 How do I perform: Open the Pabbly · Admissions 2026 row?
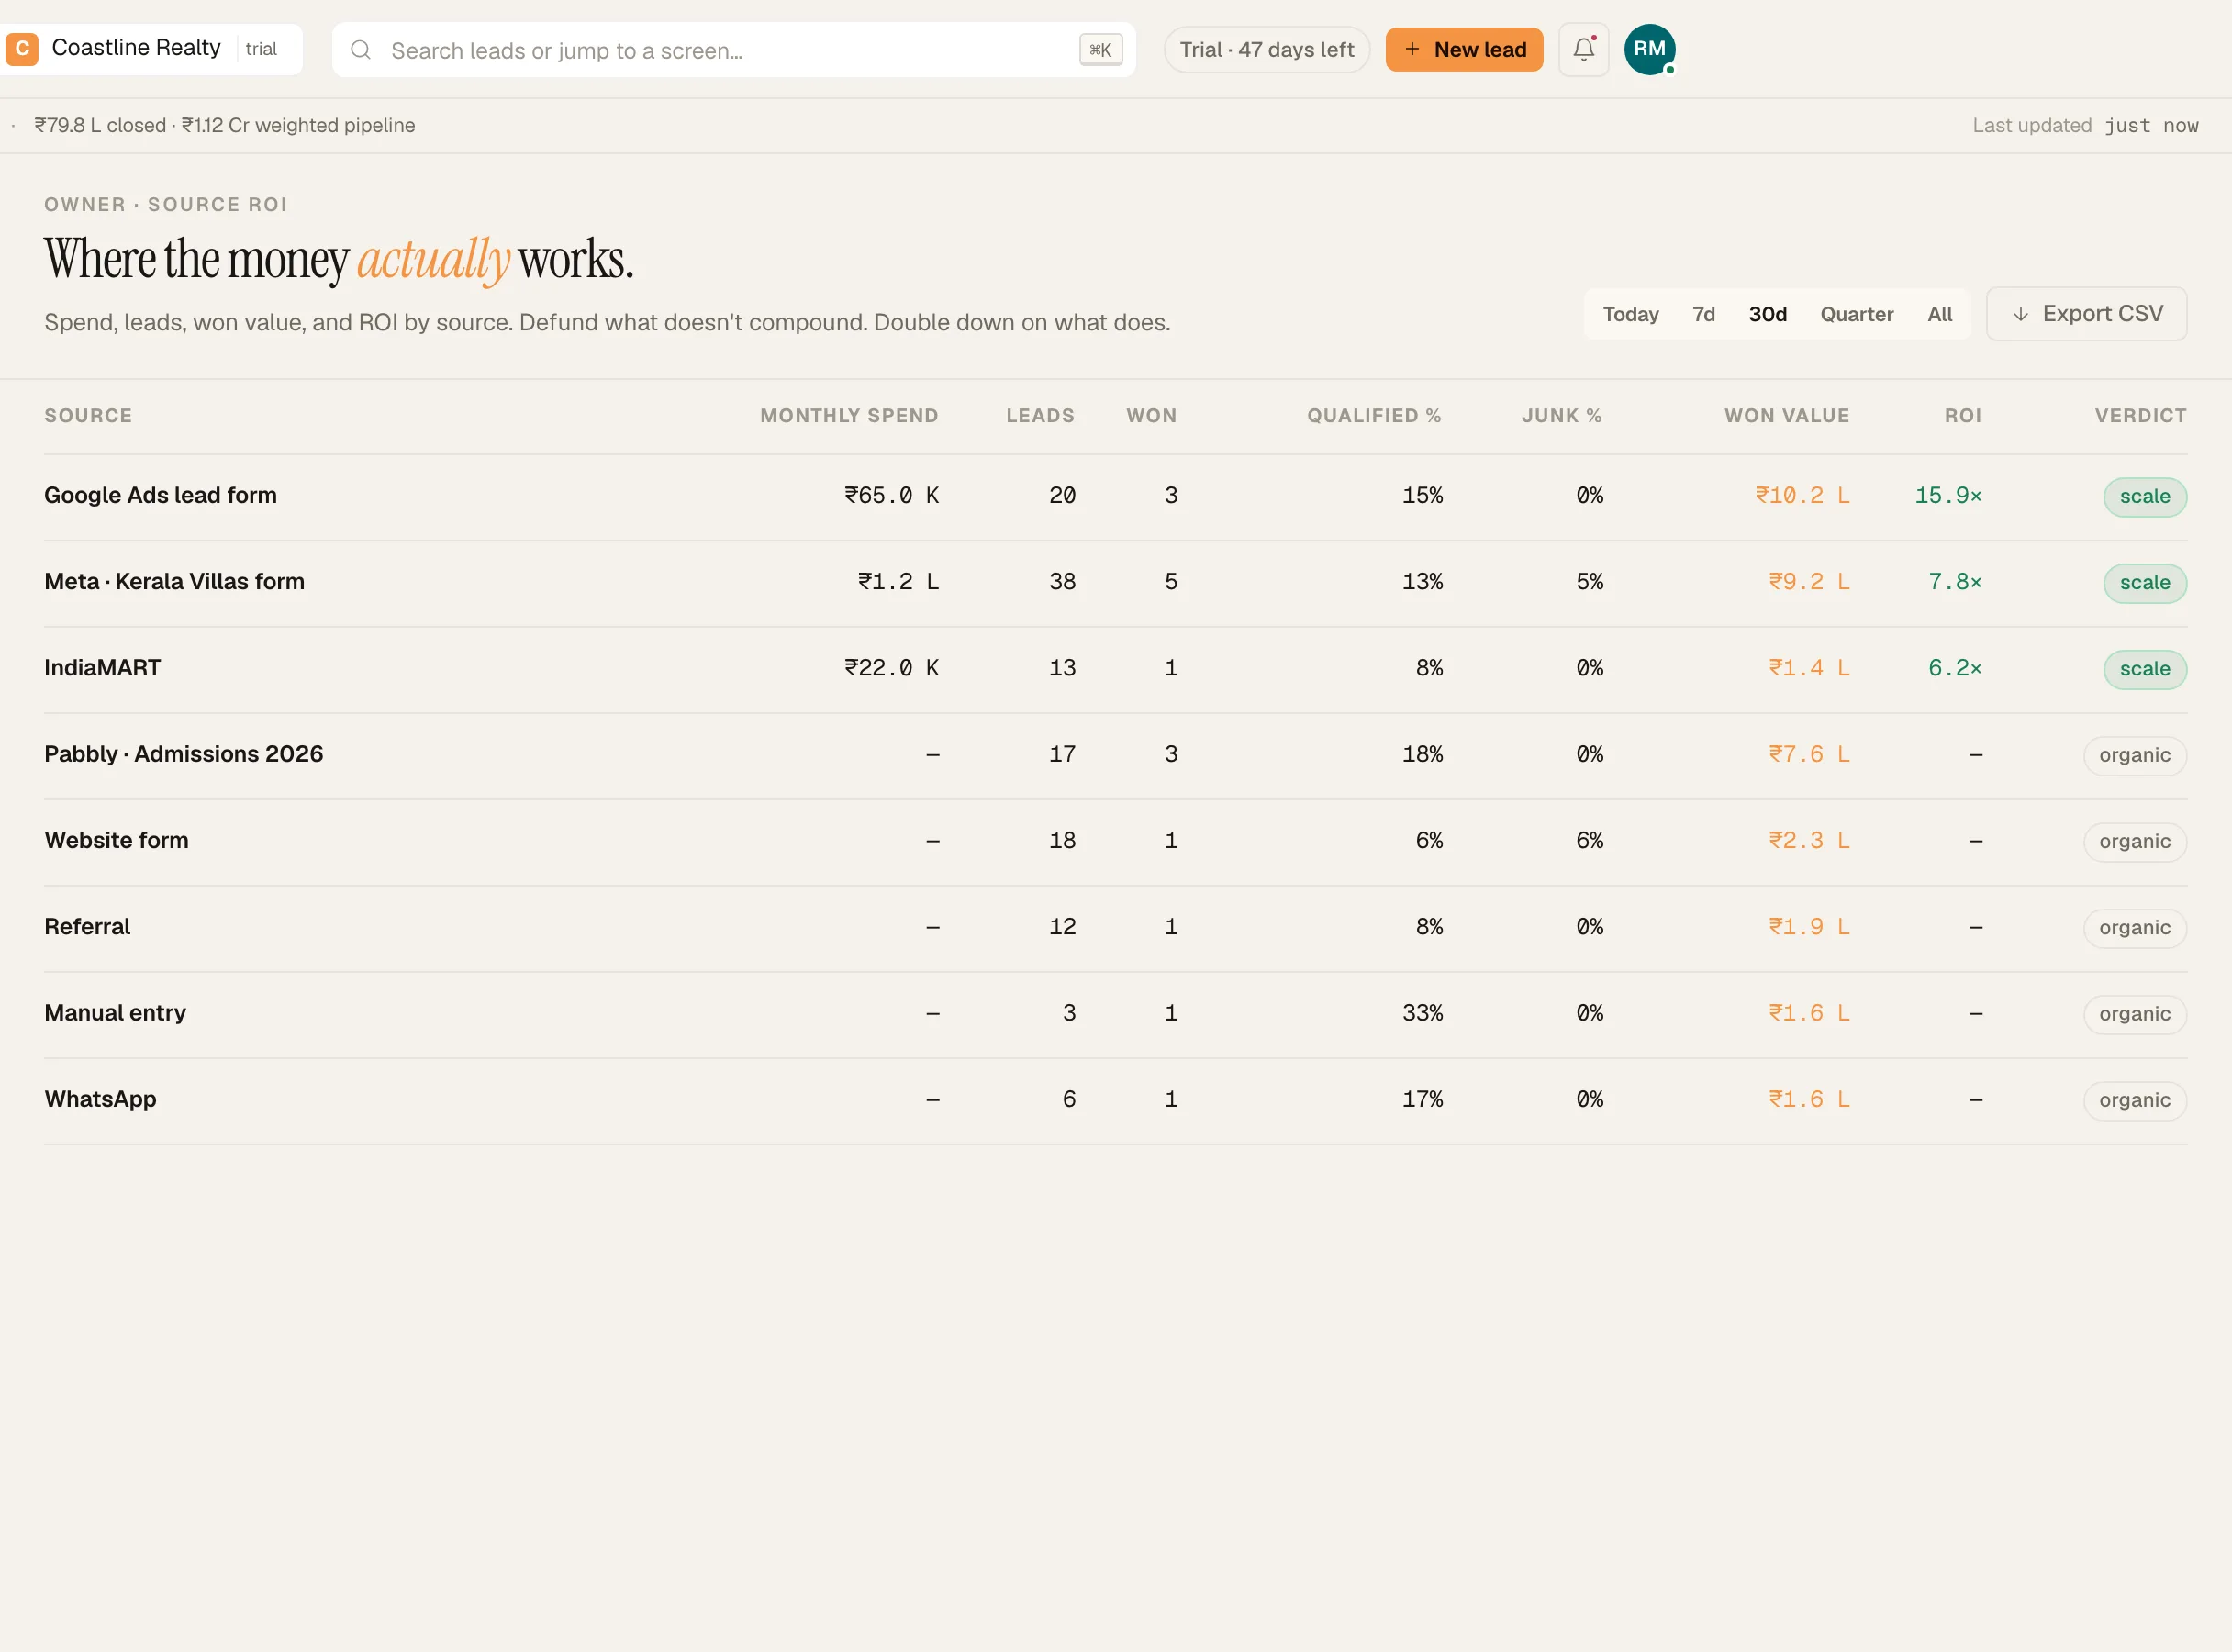(1115, 755)
